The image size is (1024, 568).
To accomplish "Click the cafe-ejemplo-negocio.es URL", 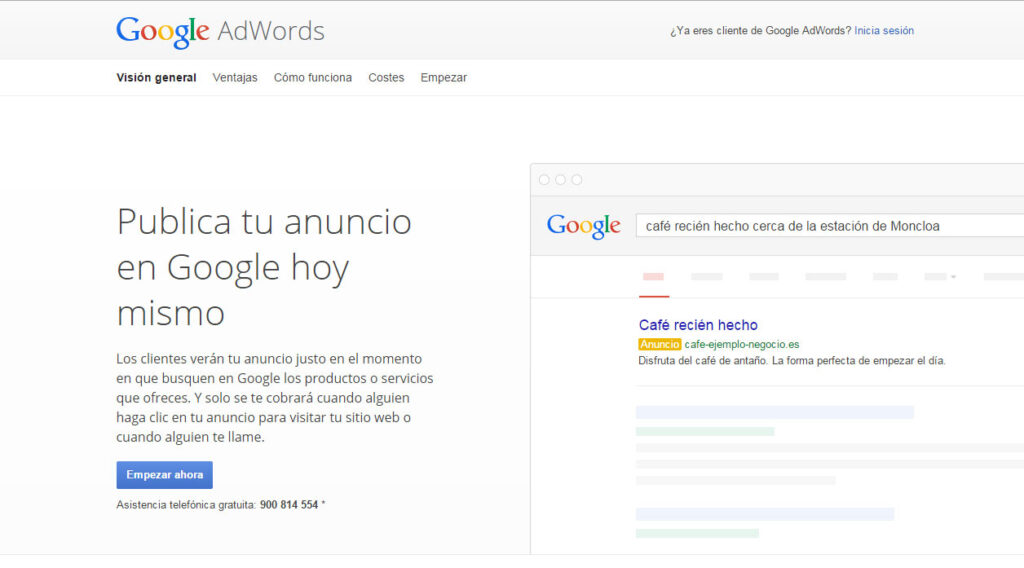I will coord(742,344).
